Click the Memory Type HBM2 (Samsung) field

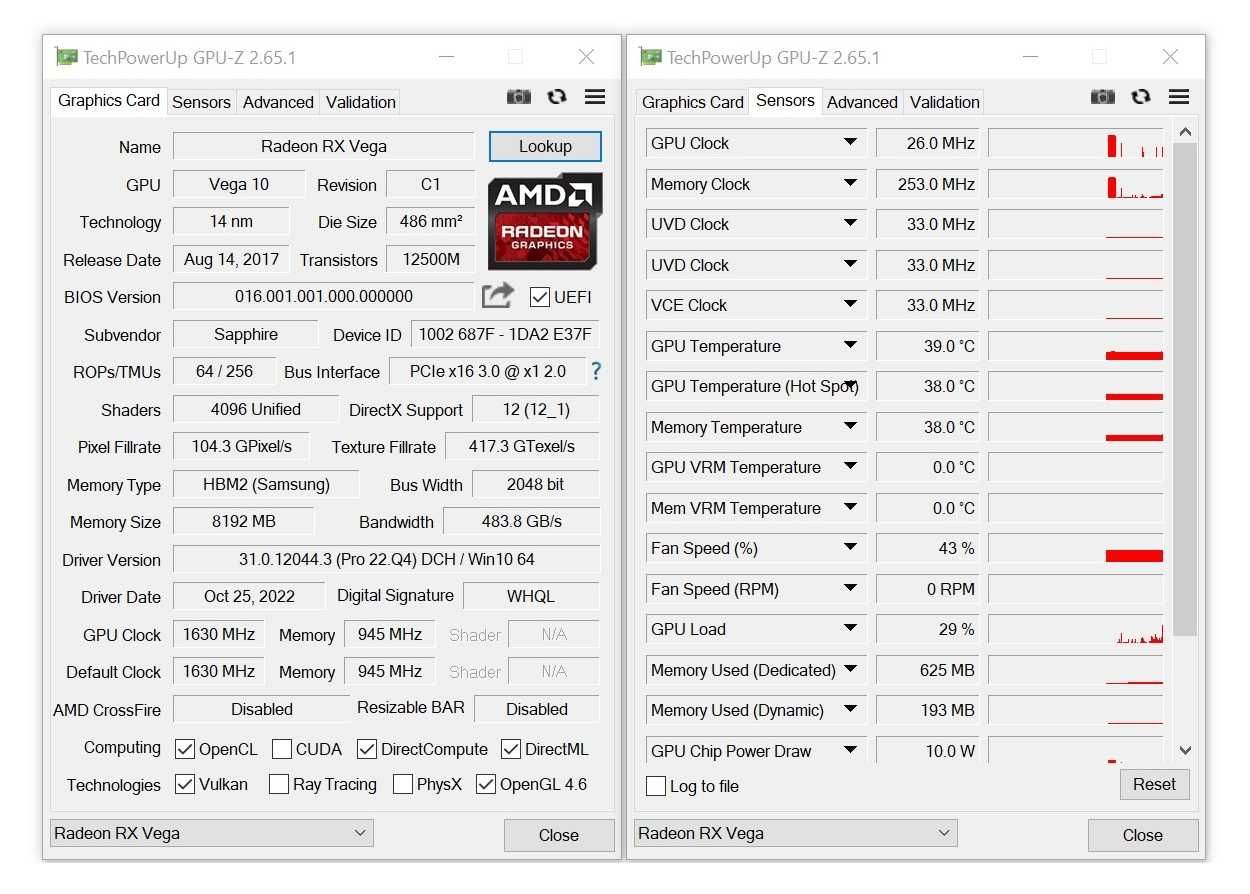[266, 484]
